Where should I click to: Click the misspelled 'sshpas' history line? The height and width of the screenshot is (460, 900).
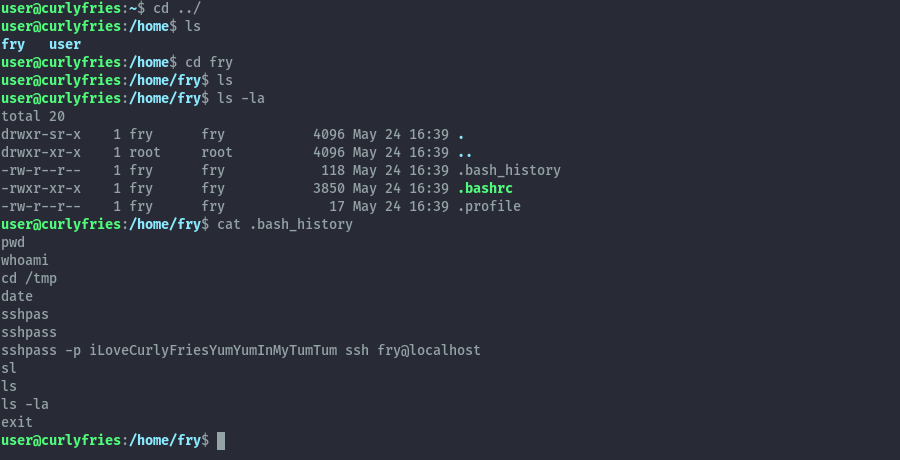(x=25, y=314)
